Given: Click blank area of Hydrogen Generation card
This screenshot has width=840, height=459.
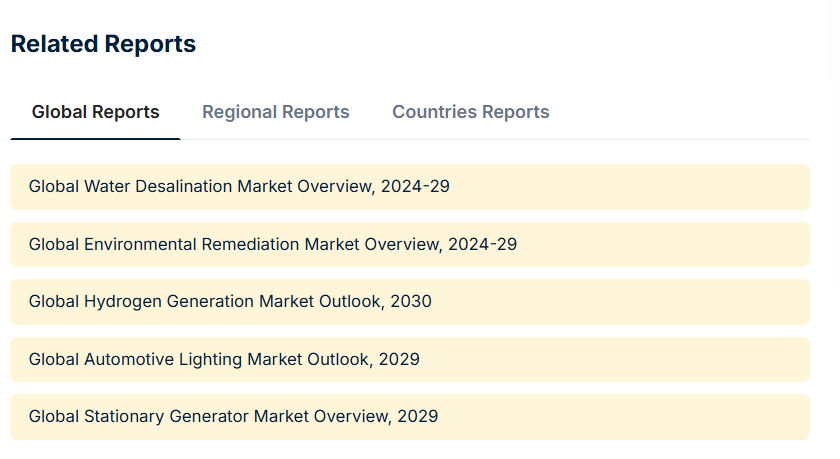Looking at the screenshot, I should (x=630, y=302).
